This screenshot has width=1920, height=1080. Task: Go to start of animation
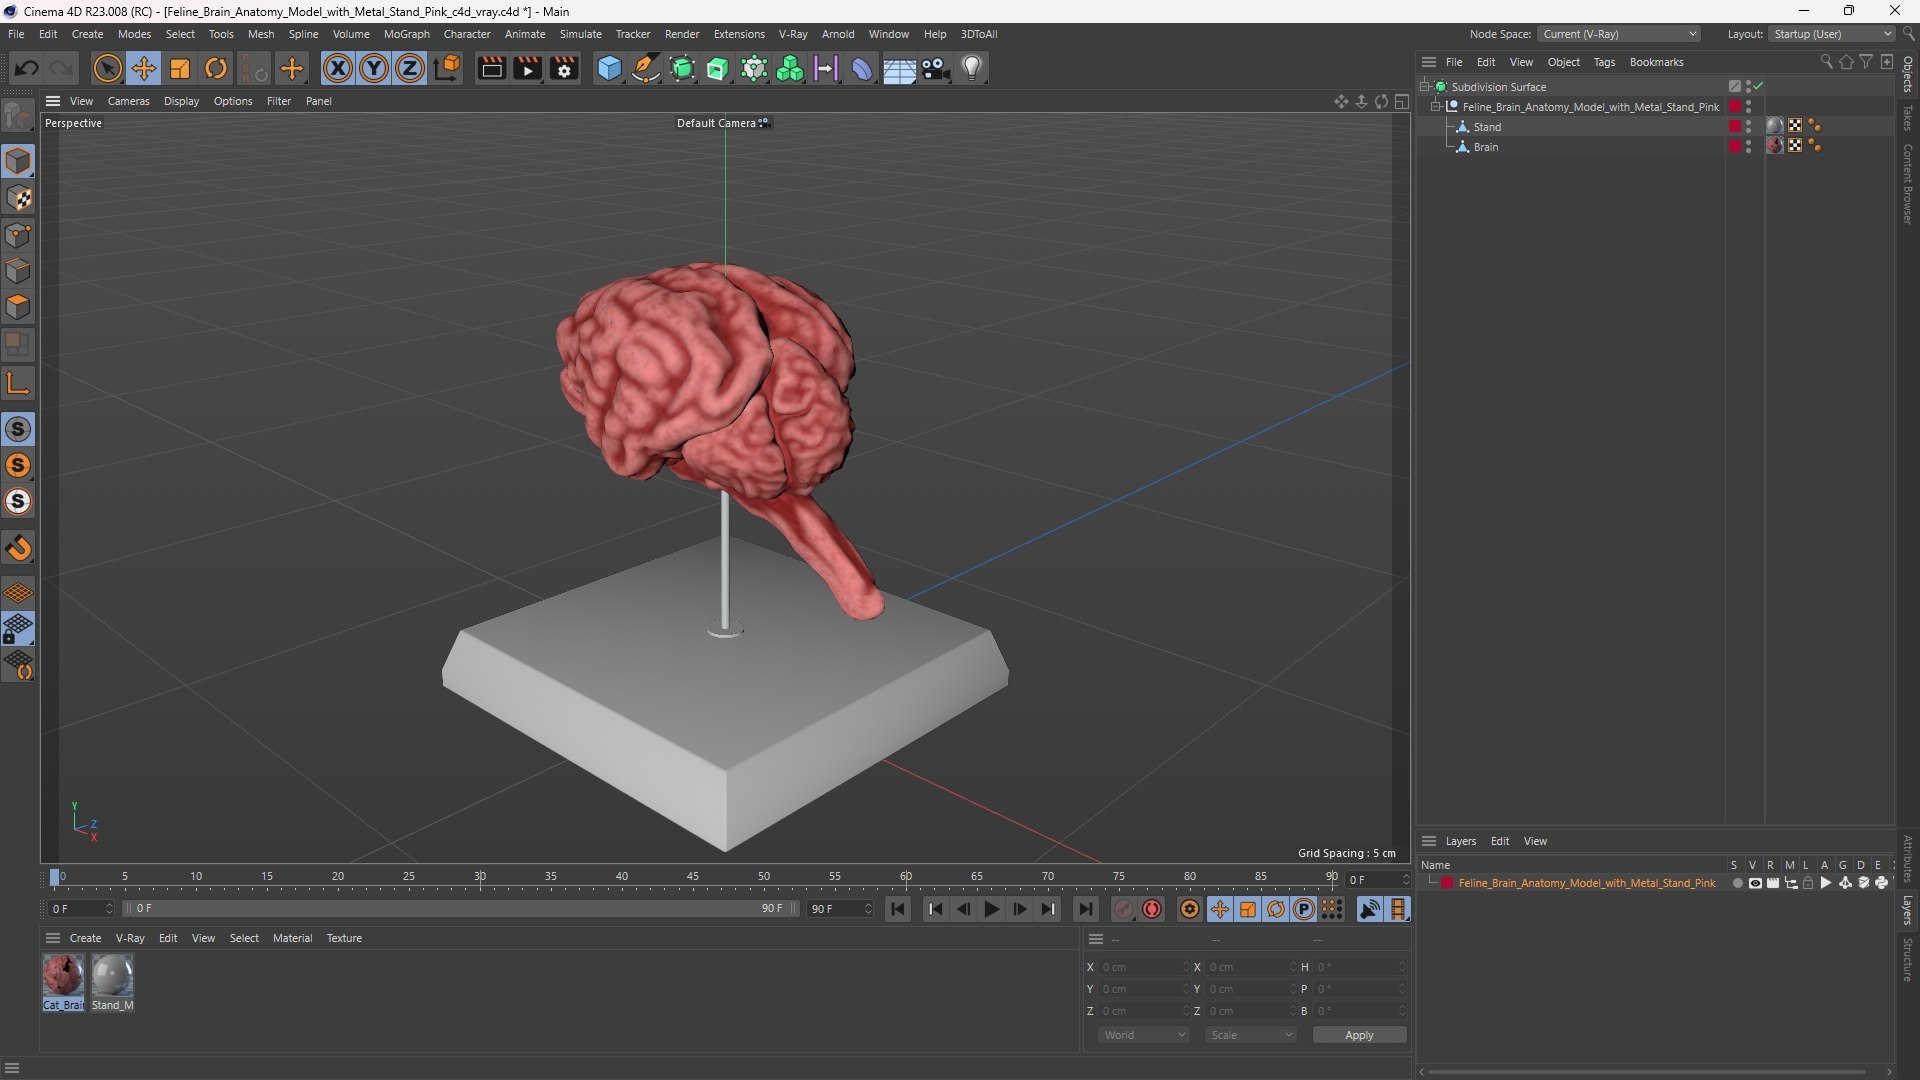(x=898, y=909)
